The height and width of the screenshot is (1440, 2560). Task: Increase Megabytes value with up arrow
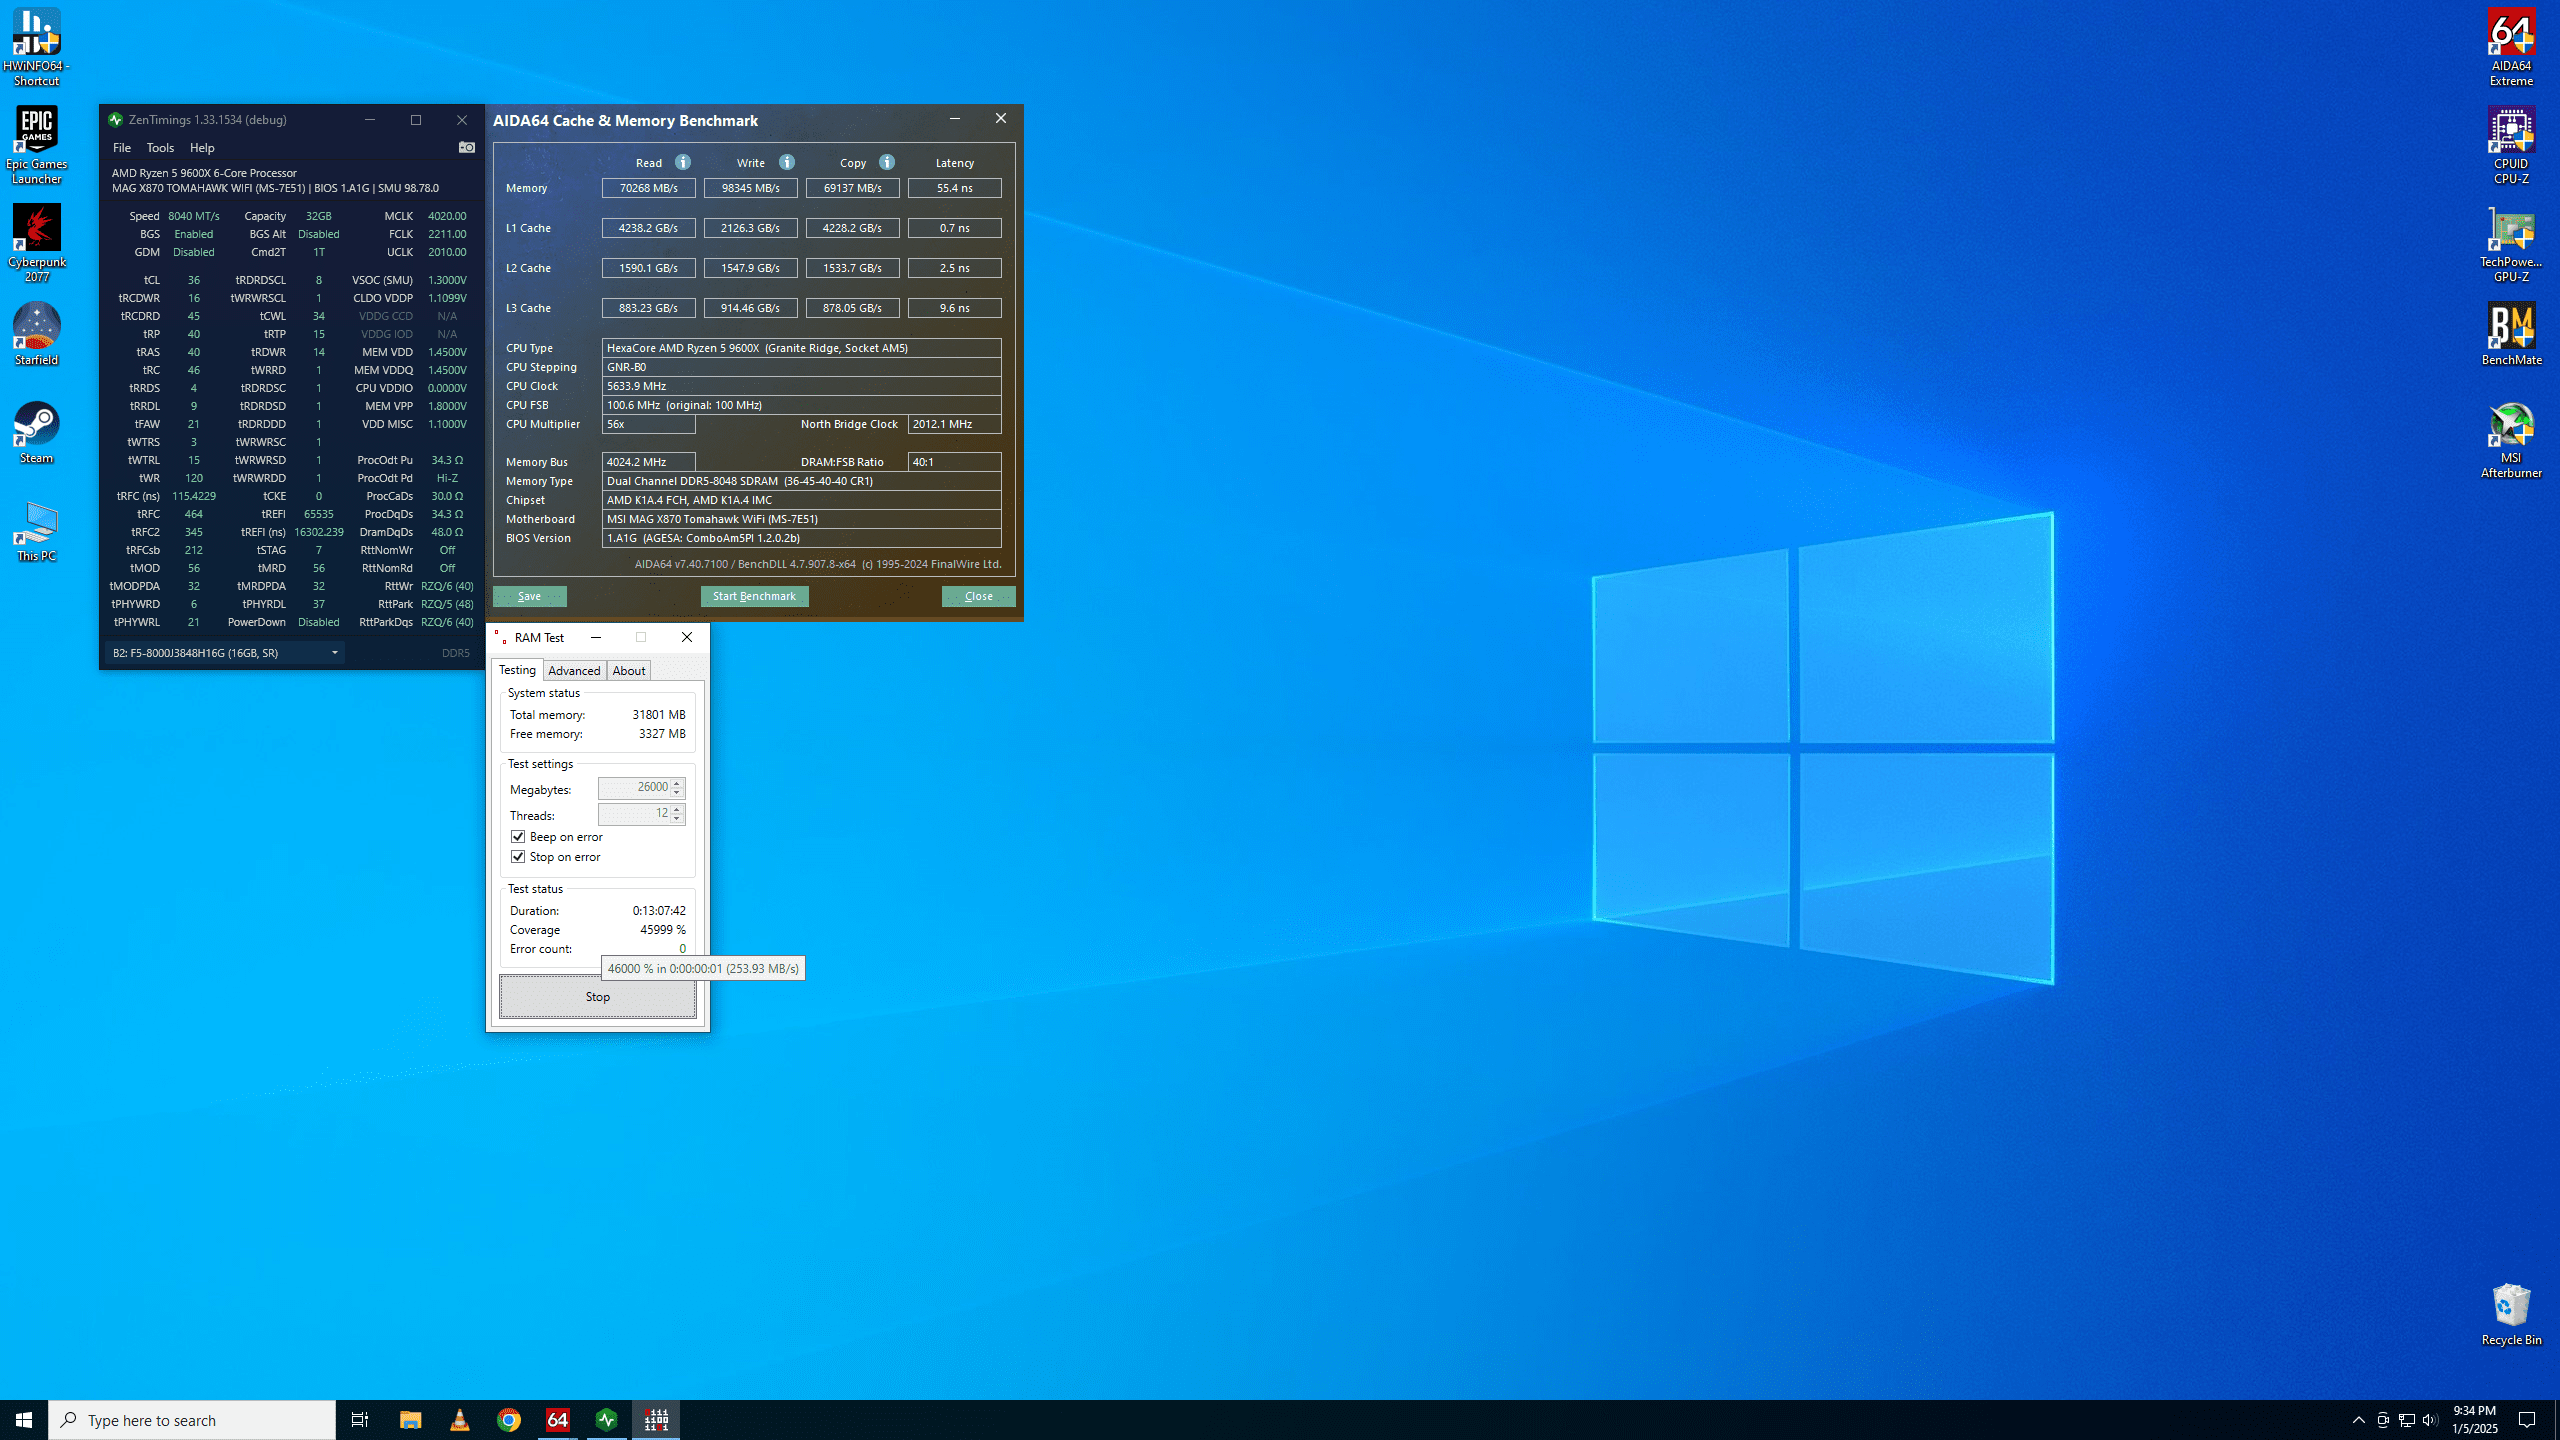(x=677, y=783)
